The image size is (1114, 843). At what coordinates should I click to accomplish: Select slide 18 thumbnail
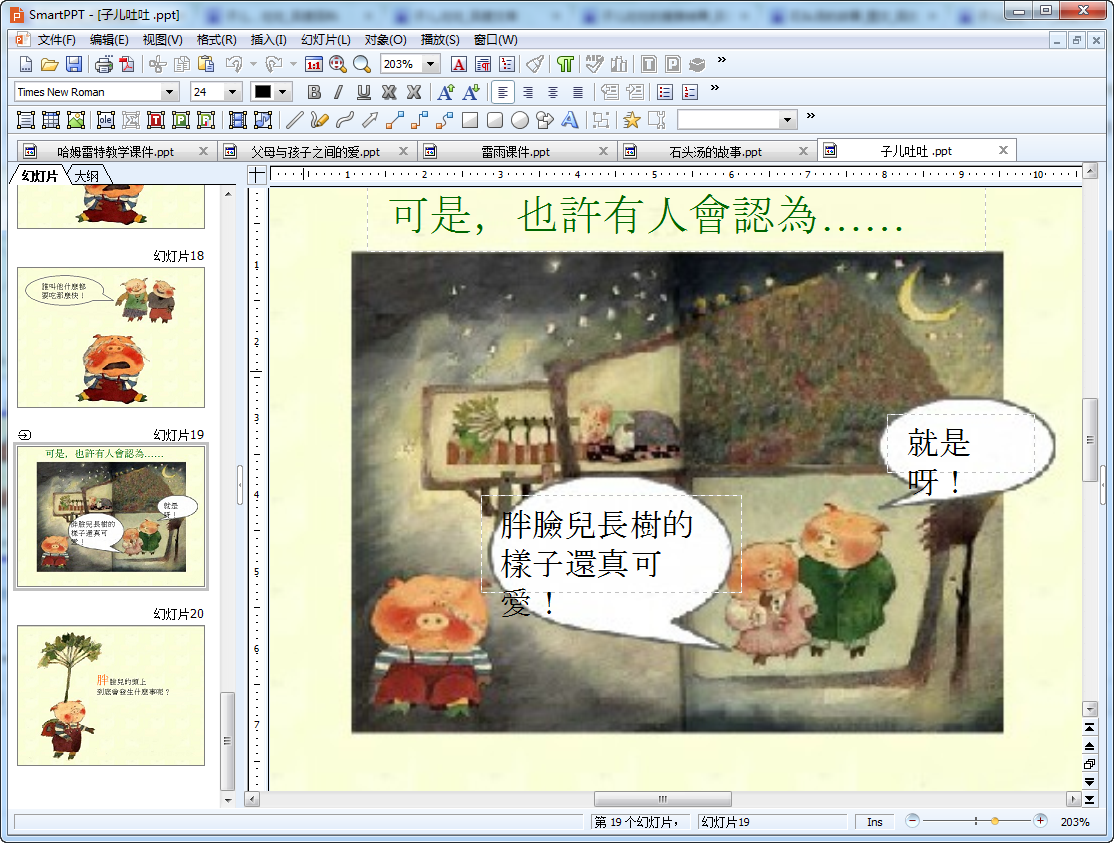111,337
